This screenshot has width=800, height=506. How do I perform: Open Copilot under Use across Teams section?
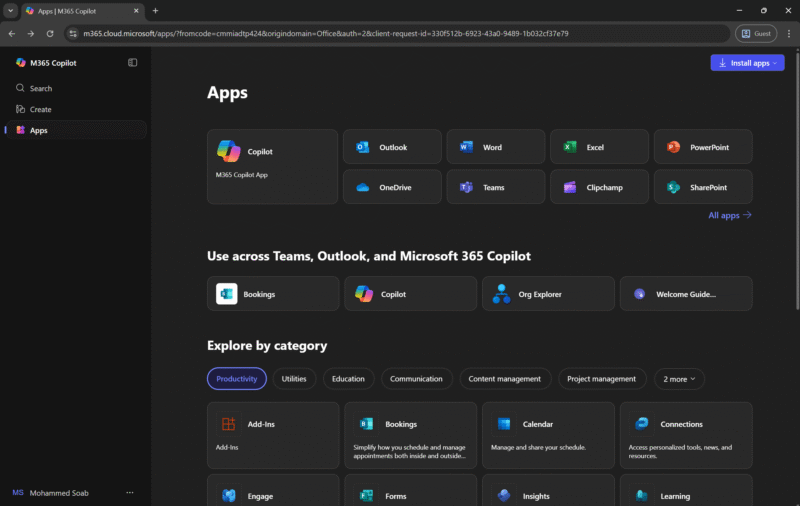click(x=410, y=294)
